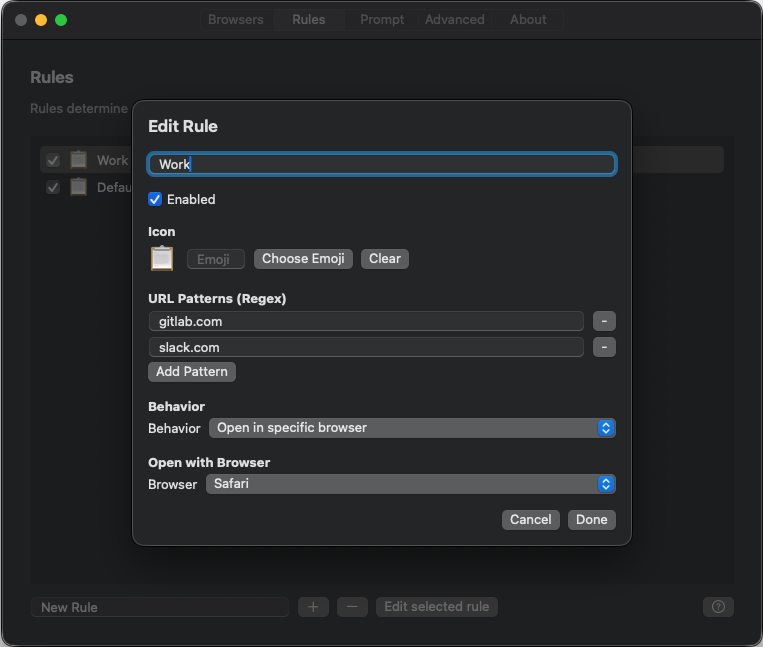
Task: Click the yellow minimize window button
Action: click(41, 20)
